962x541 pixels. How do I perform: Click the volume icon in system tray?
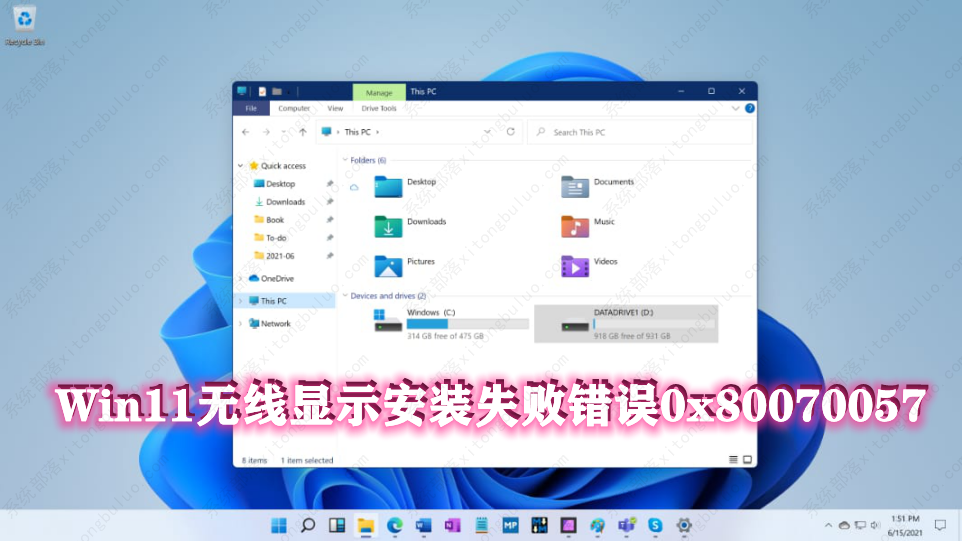pos(875,525)
